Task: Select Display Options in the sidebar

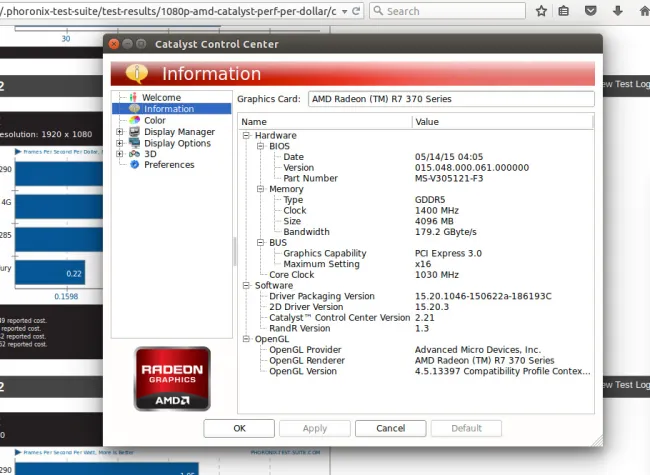Action: coord(177,143)
